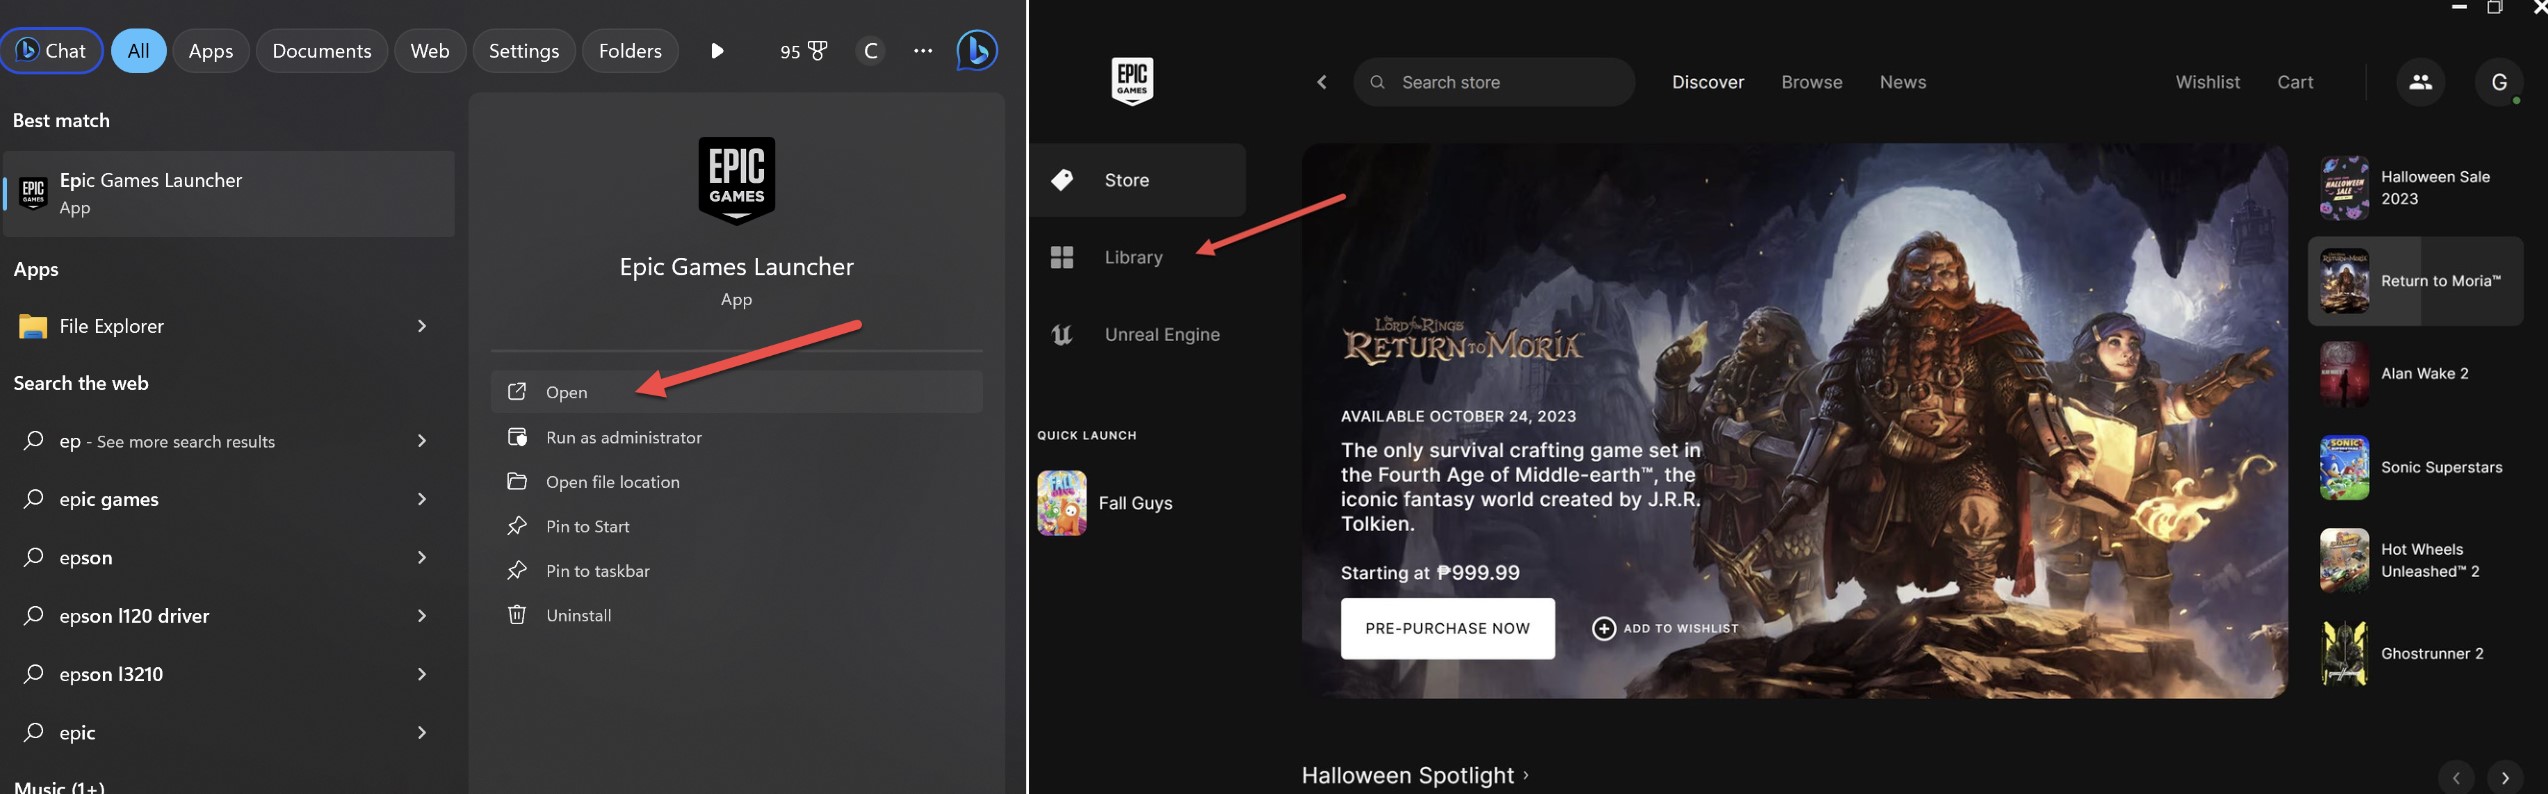Image resolution: width=2548 pixels, height=794 pixels.
Task: Open the G account profile avatar
Action: 2499,82
